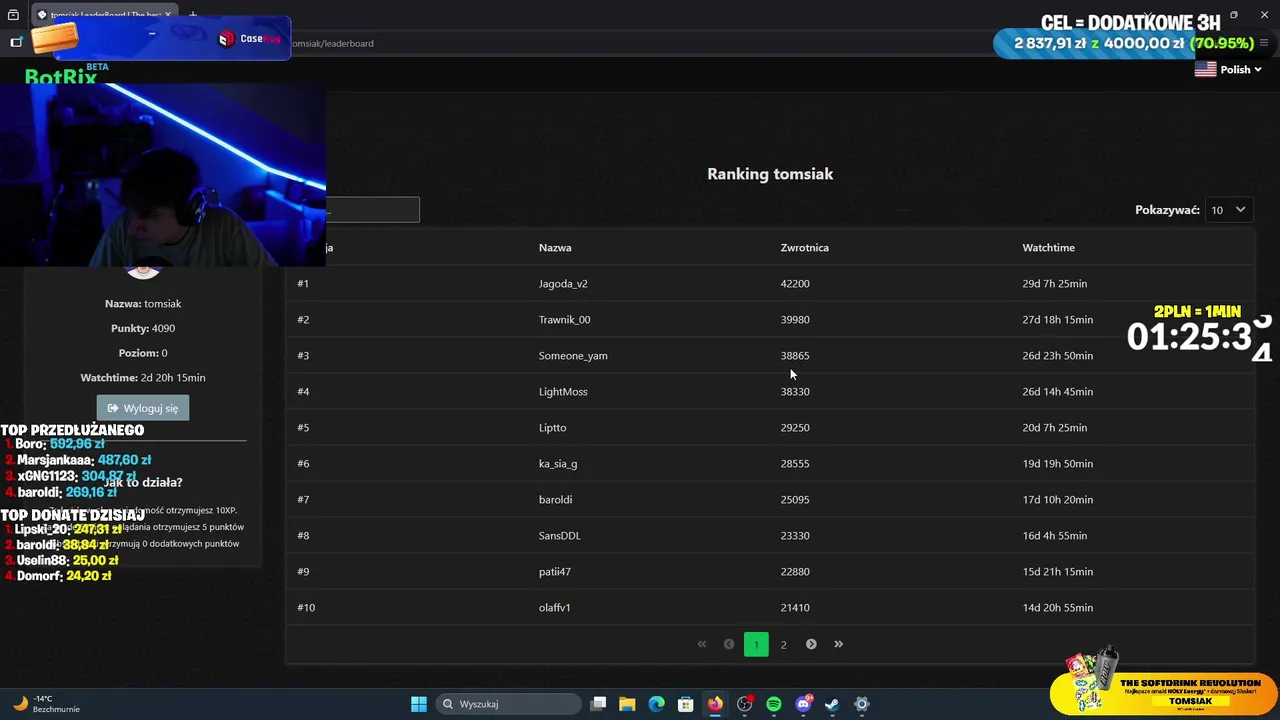Click the name Someone_yam in row #3
The width and height of the screenshot is (1280, 720).
[573, 355]
